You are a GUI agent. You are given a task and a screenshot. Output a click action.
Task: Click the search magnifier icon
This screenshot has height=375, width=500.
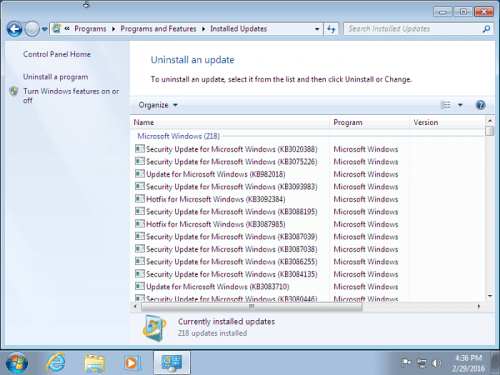coord(486,29)
